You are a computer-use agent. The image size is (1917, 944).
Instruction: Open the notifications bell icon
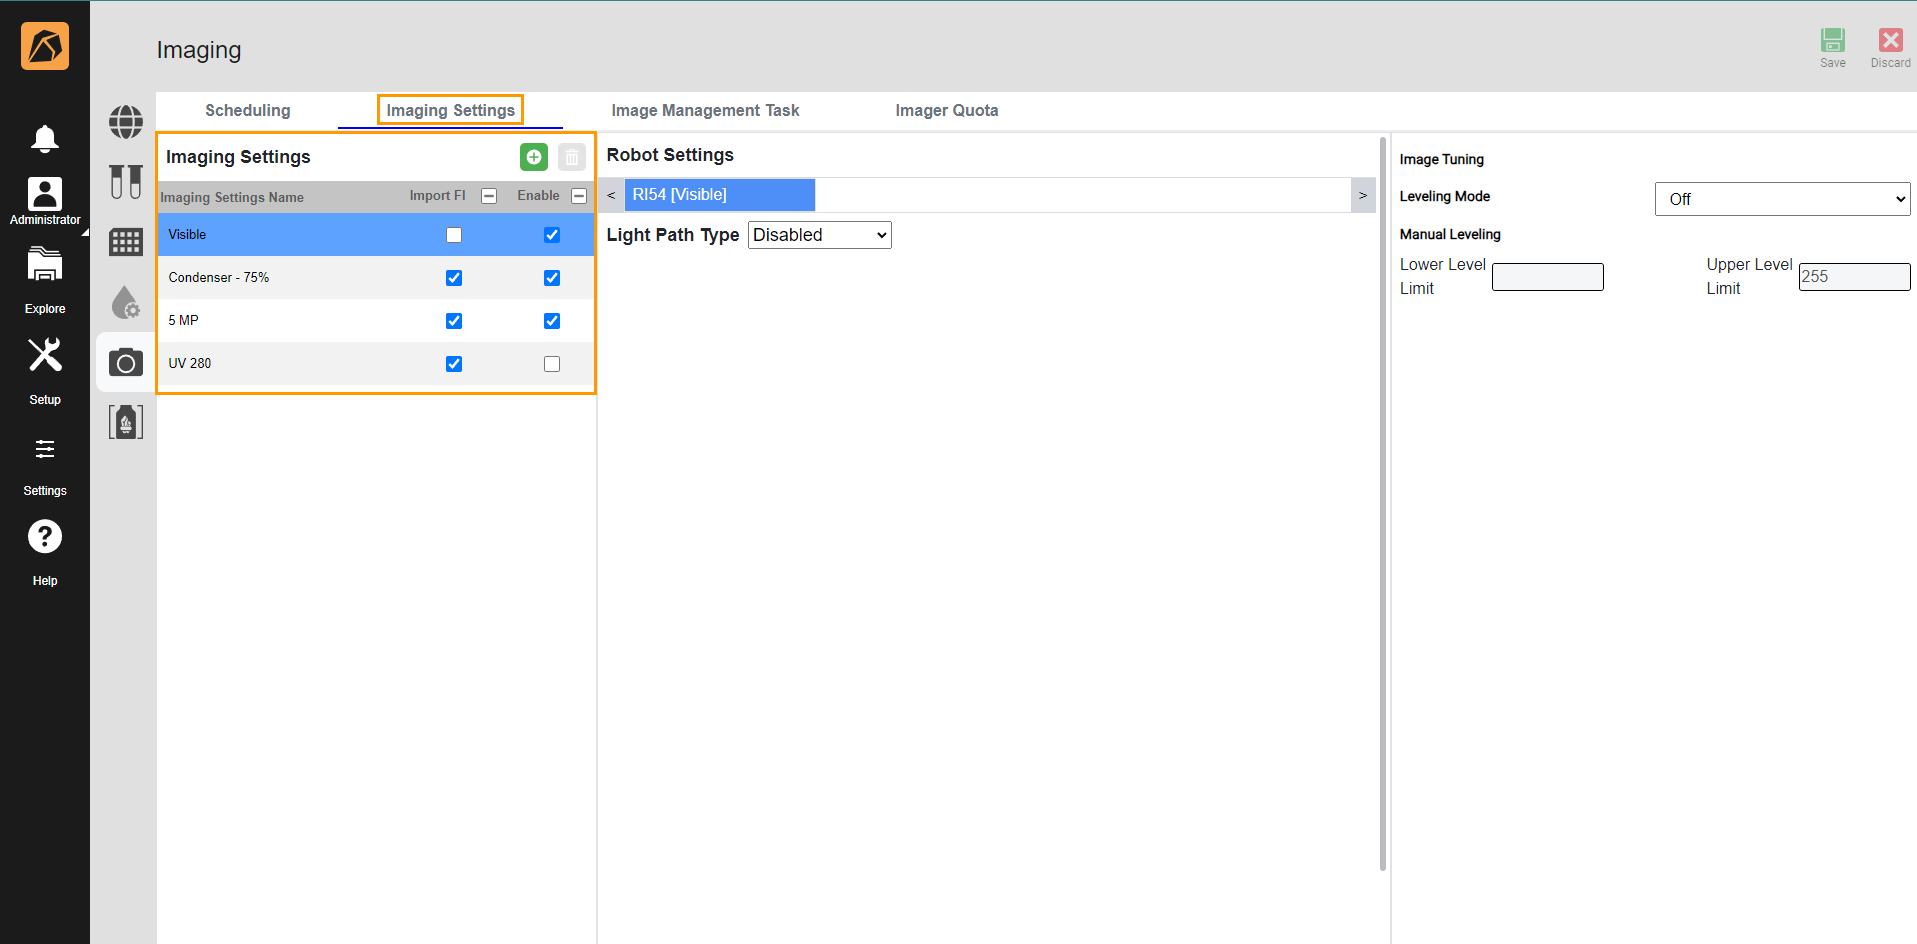coord(45,138)
